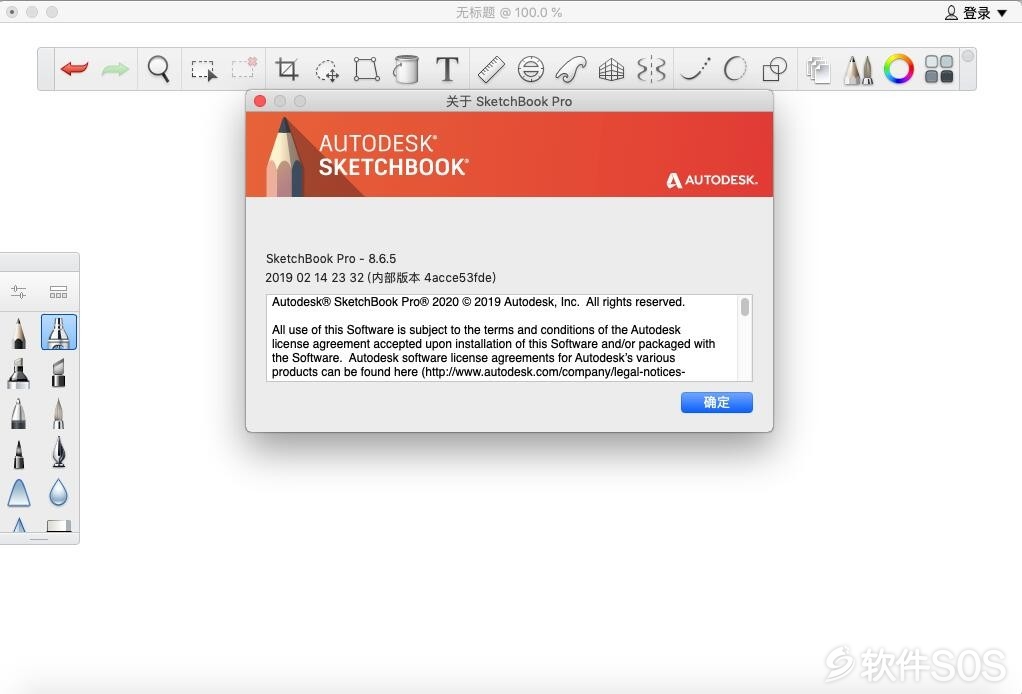
Task: Click the 'SketchBook Pro - 8.6.5' version text
Action: (330, 259)
